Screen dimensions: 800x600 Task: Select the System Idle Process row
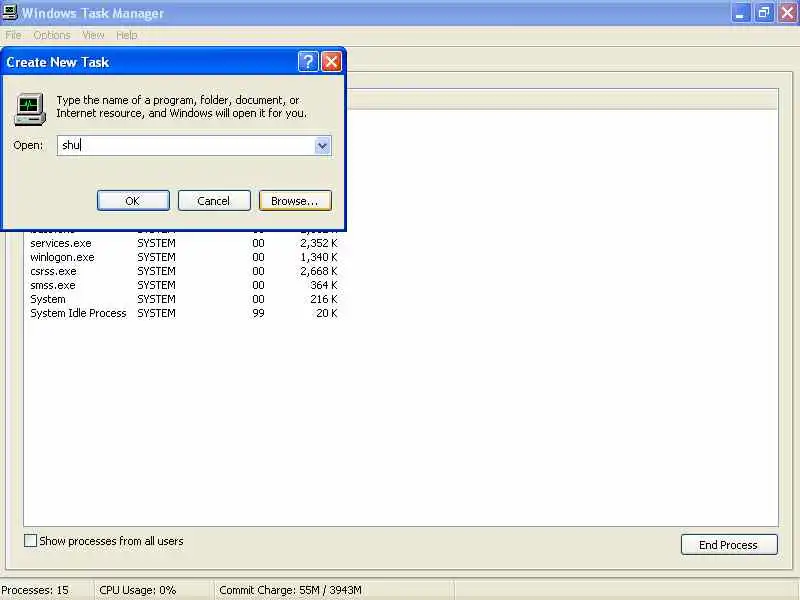[184, 313]
